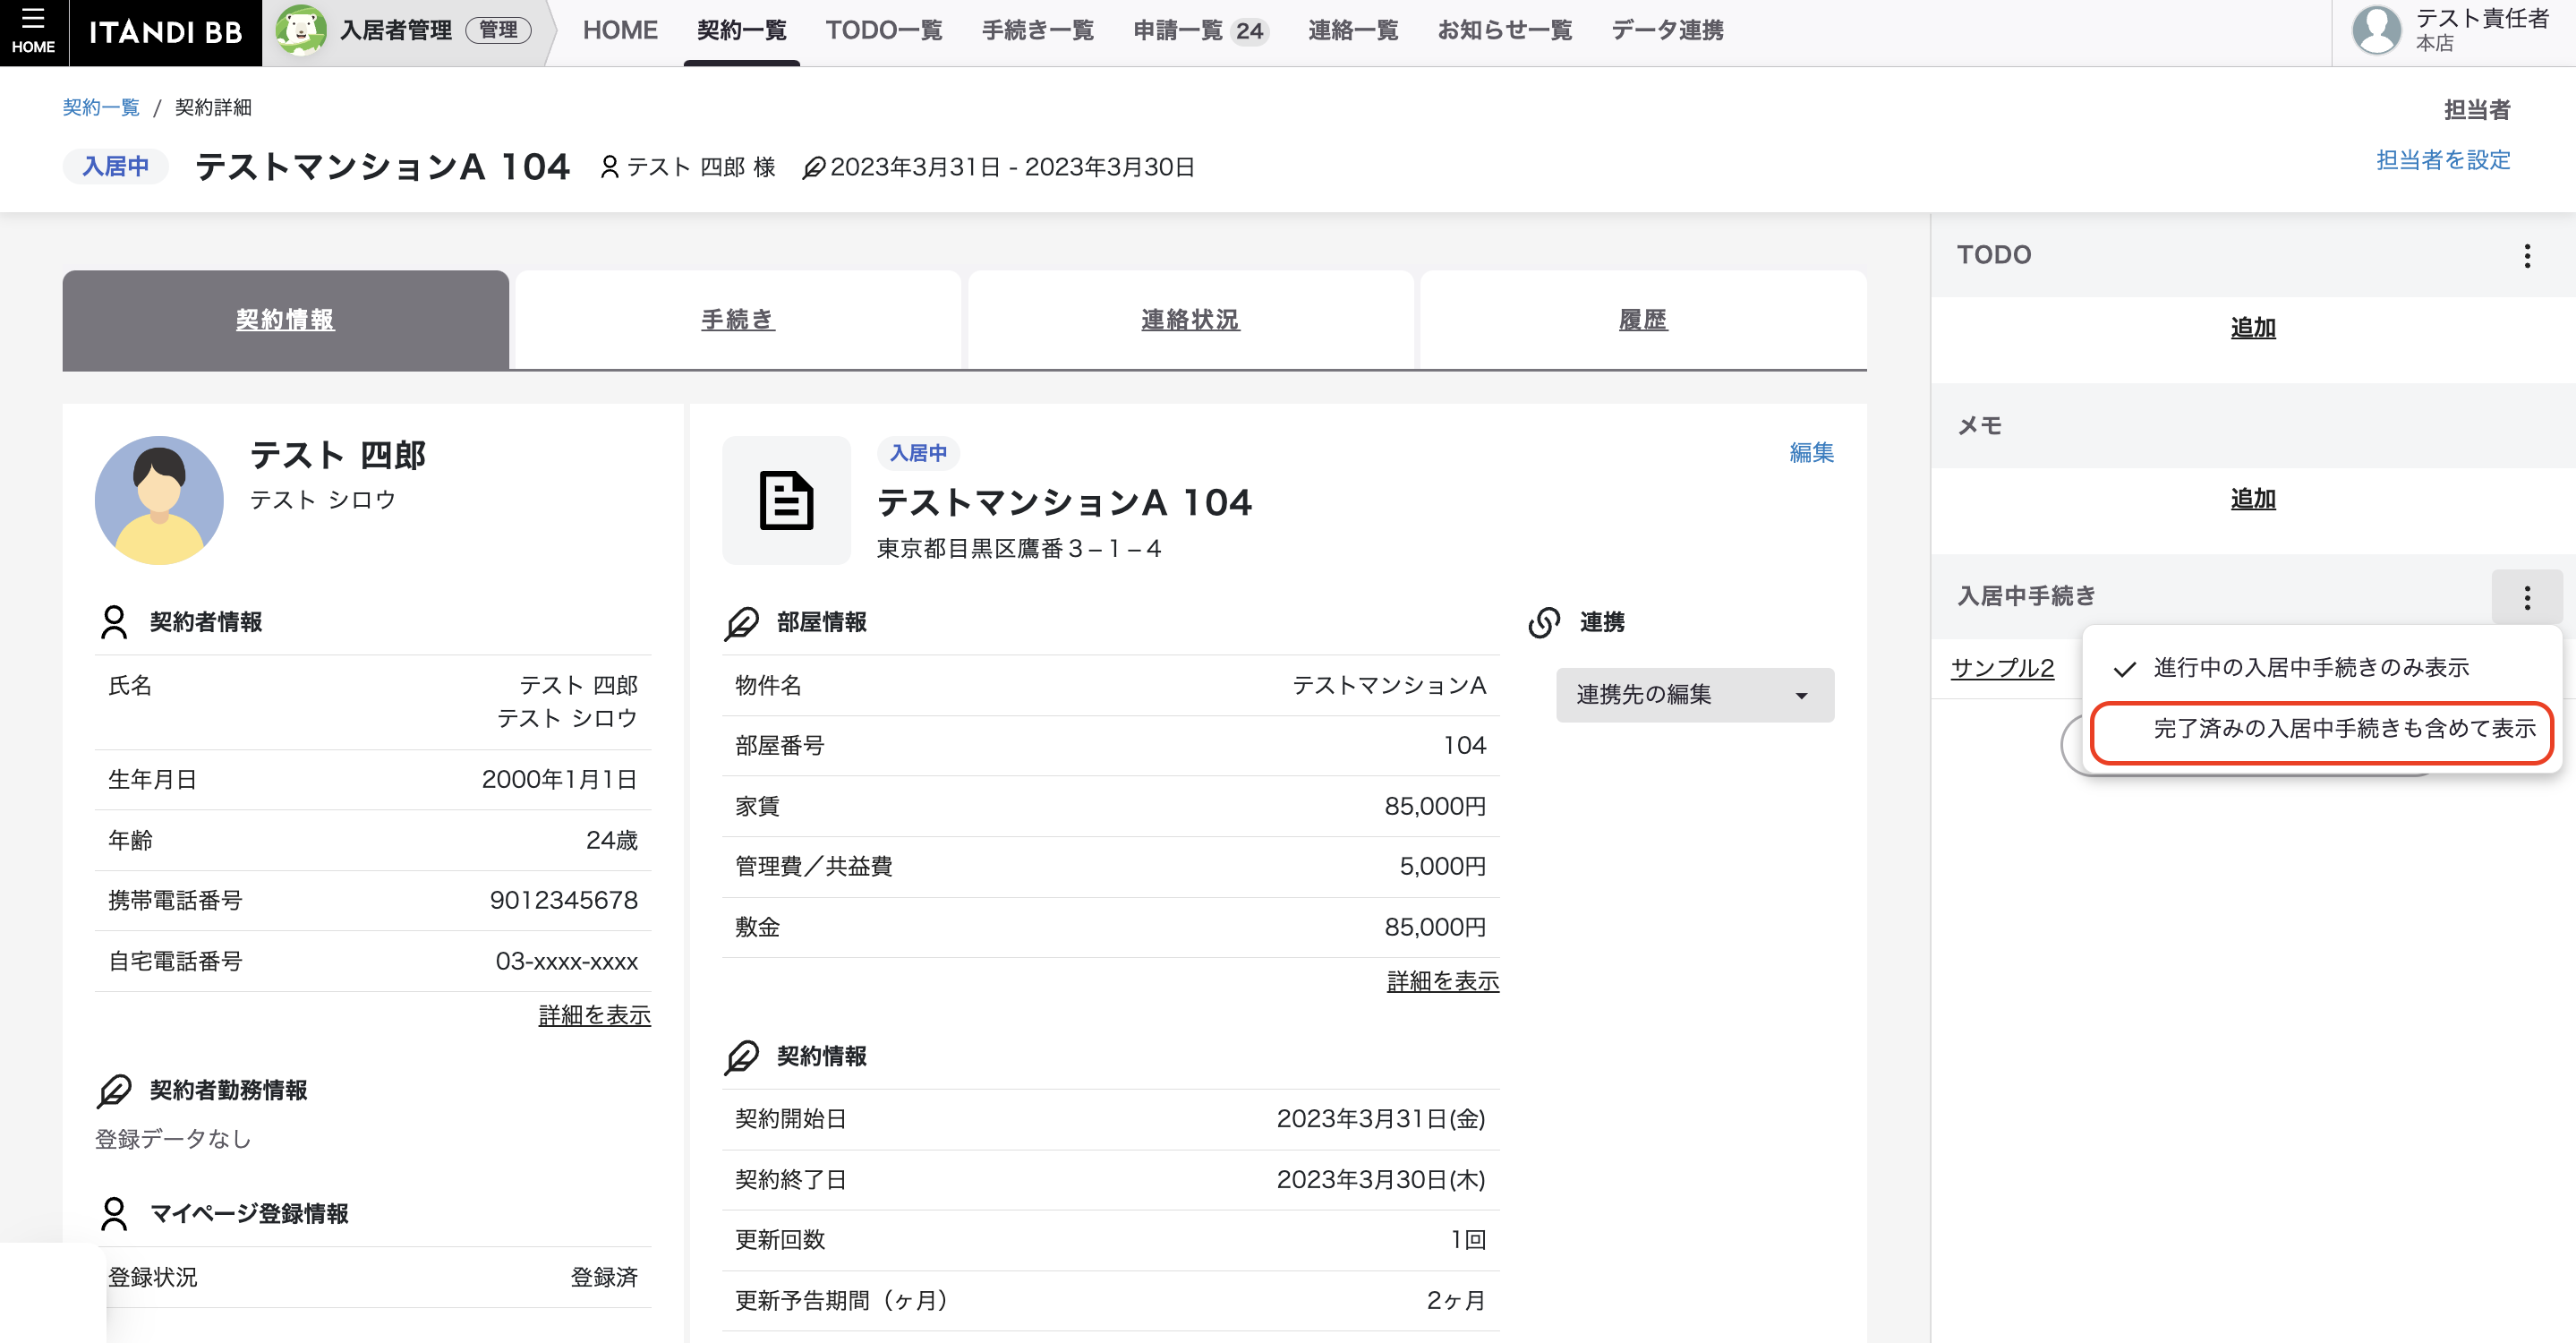Image resolution: width=2576 pixels, height=1343 pixels.
Task: Switch to the 連絡状況 tab
Action: (x=1190, y=320)
